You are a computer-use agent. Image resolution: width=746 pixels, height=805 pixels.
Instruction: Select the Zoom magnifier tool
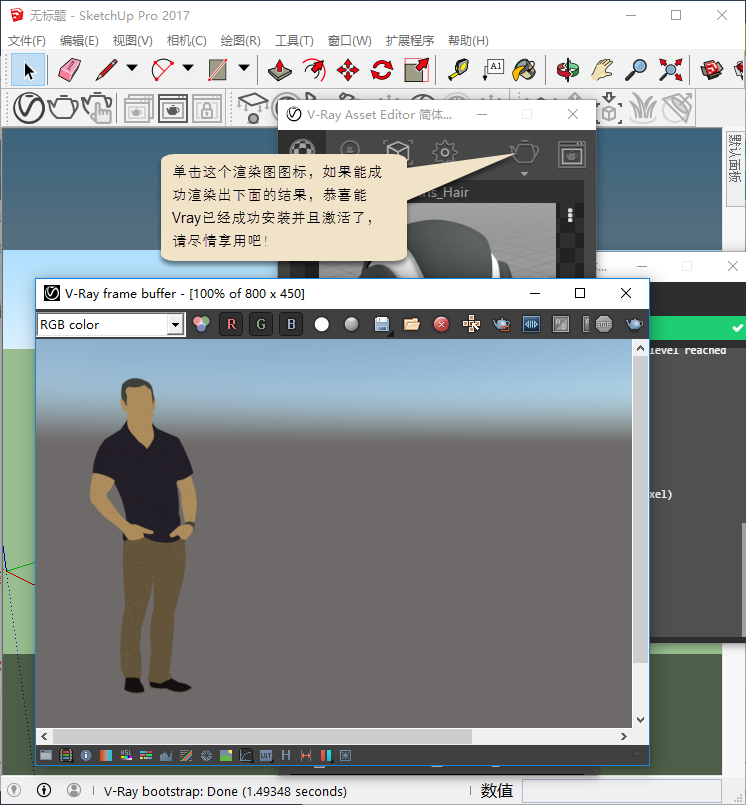click(636, 70)
